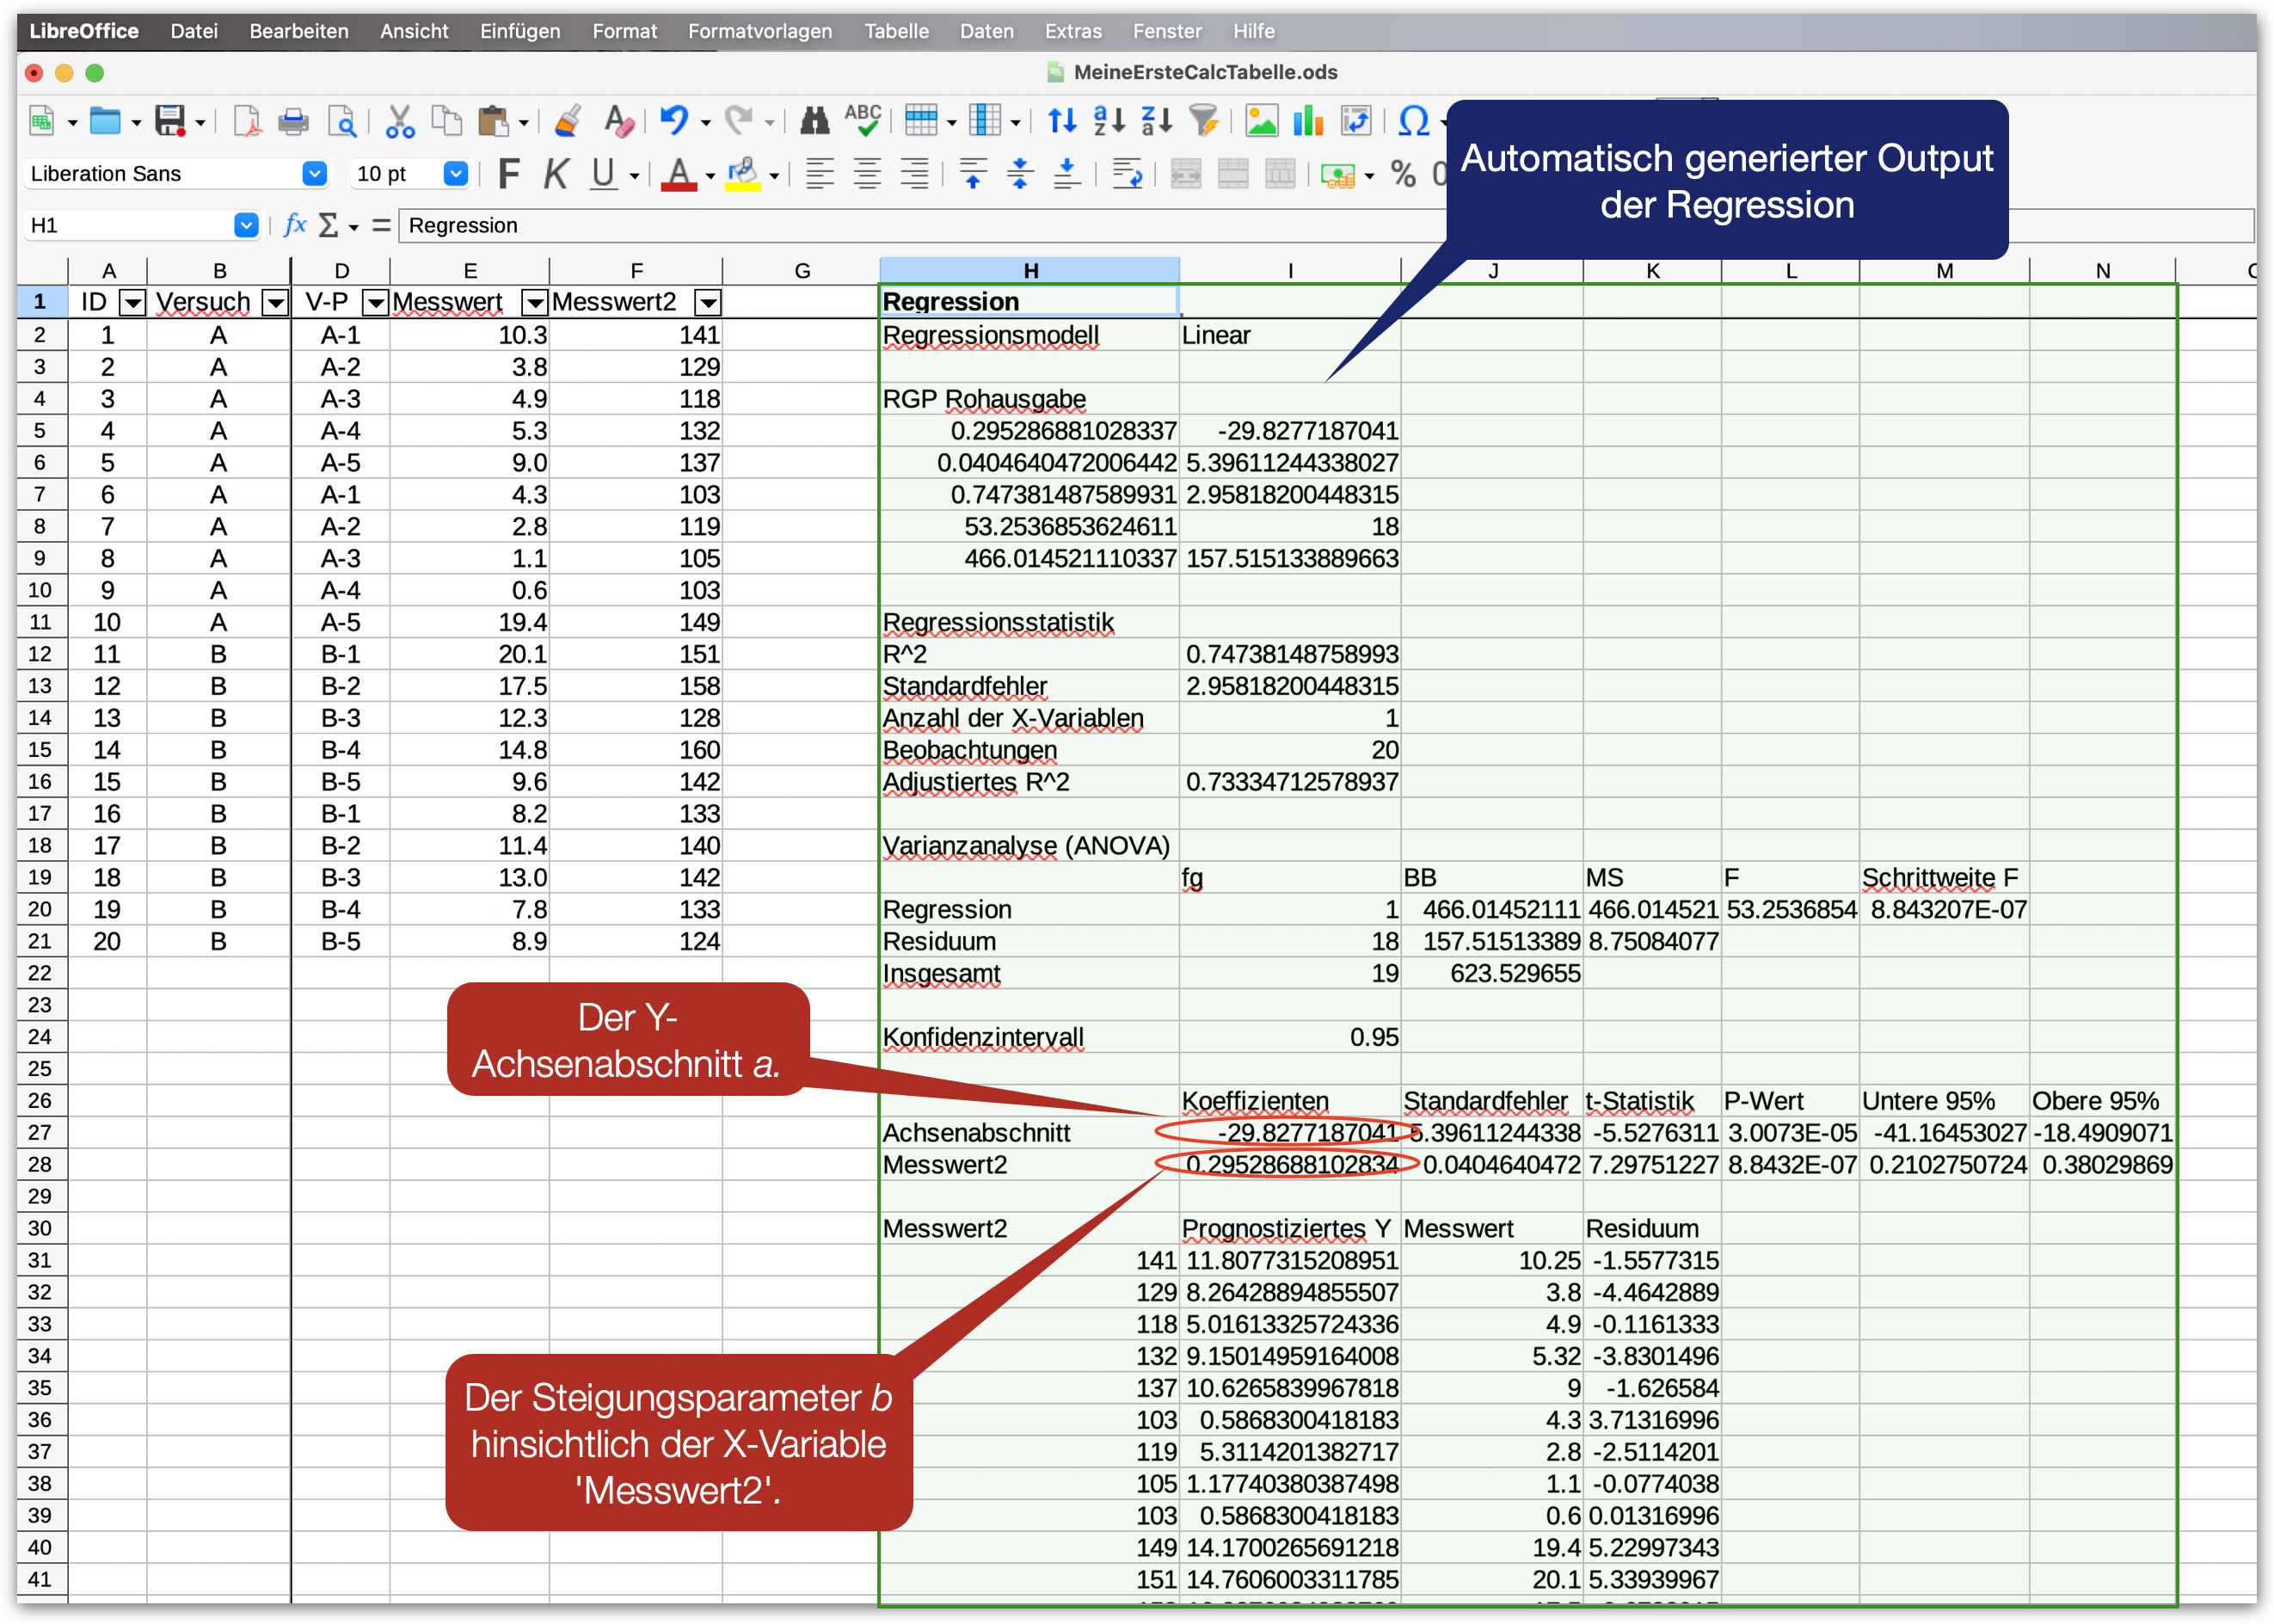This screenshot has width=2274, height=1624.
Task: Open the Messwert2 column filter dropdown
Action: point(707,302)
